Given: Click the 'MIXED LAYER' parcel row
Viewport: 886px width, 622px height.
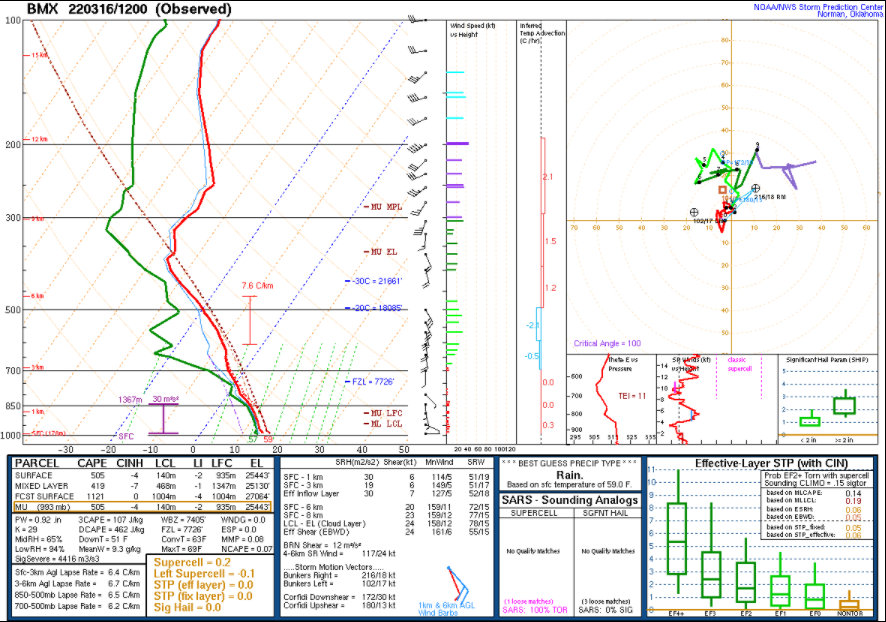Looking at the screenshot, I should [x=142, y=486].
